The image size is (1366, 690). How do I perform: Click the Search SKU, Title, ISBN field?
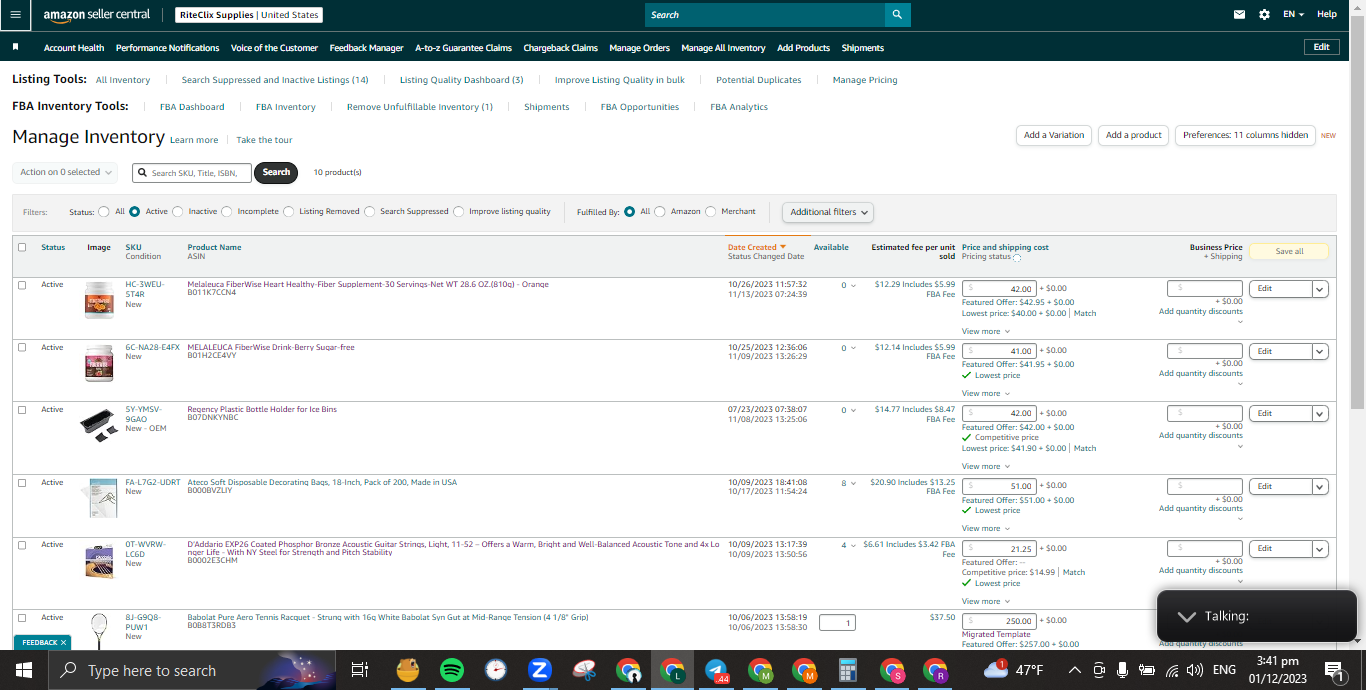click(191, 172)
